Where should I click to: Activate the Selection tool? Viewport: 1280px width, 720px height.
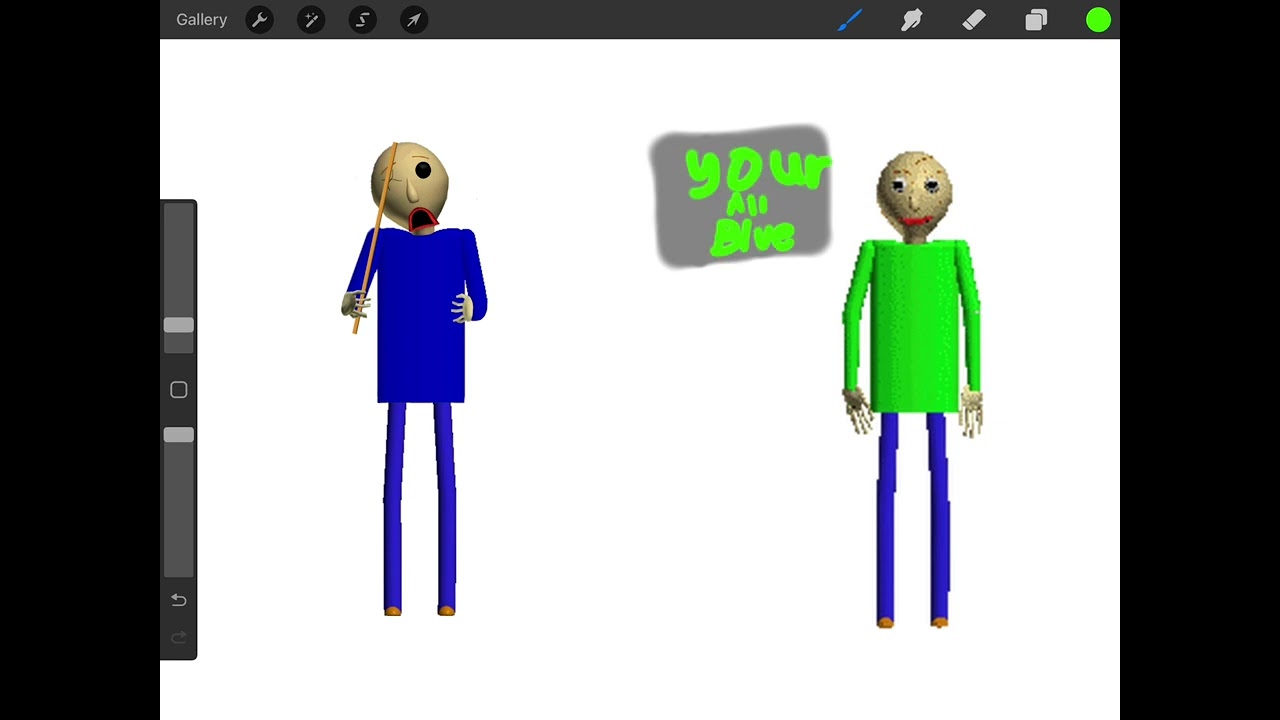pyautogui.click(x=363, y=20)
